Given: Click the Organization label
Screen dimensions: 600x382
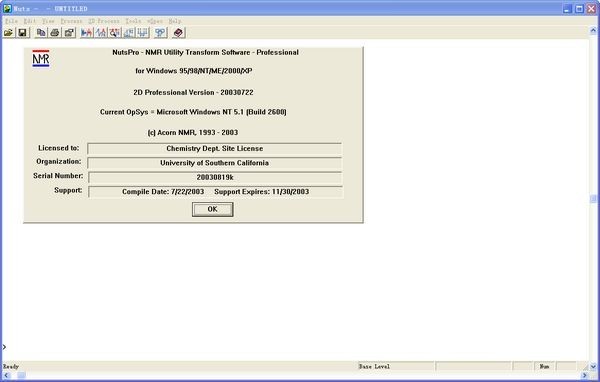Looking at the screenshot, I should coord(59,162).
